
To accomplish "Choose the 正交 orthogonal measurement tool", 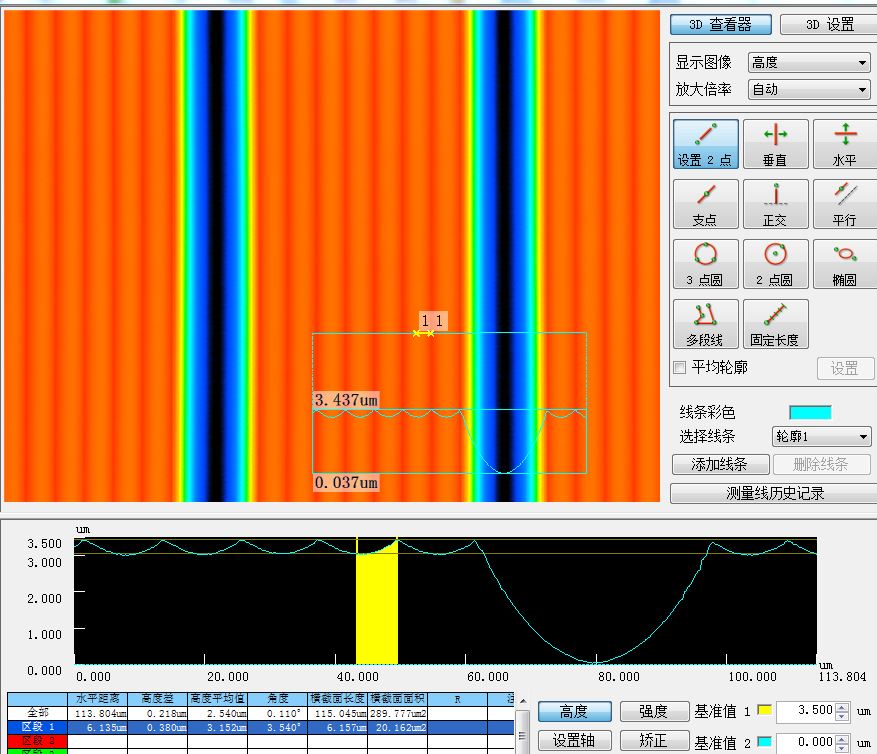I will tap(775, 204).
